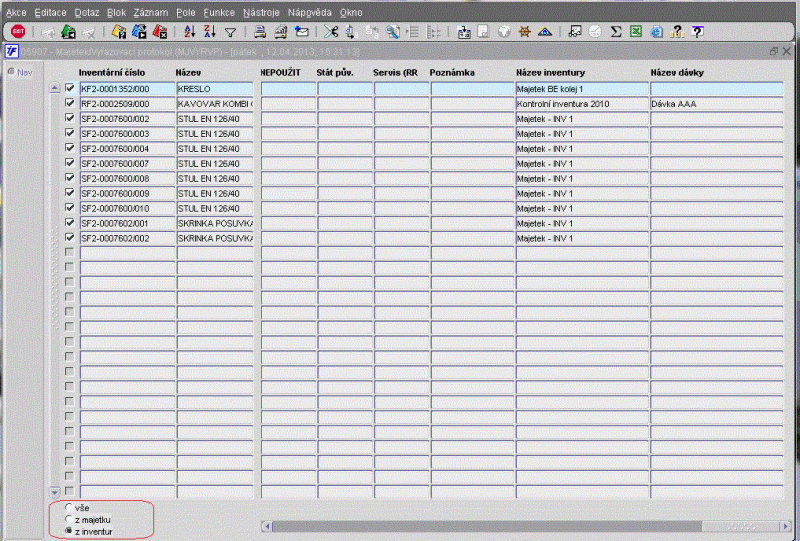Click the second printer preview icon

tap(281, 32)
